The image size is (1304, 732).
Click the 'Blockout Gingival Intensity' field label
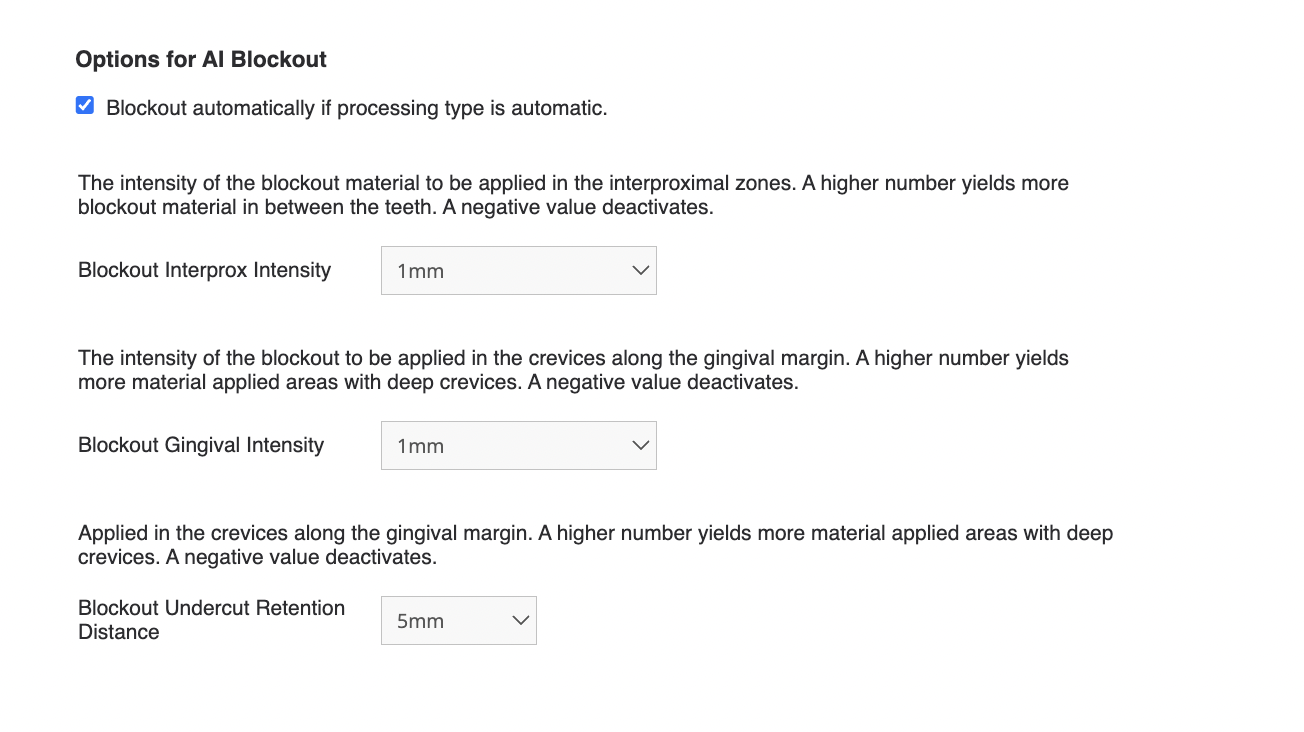201,445
